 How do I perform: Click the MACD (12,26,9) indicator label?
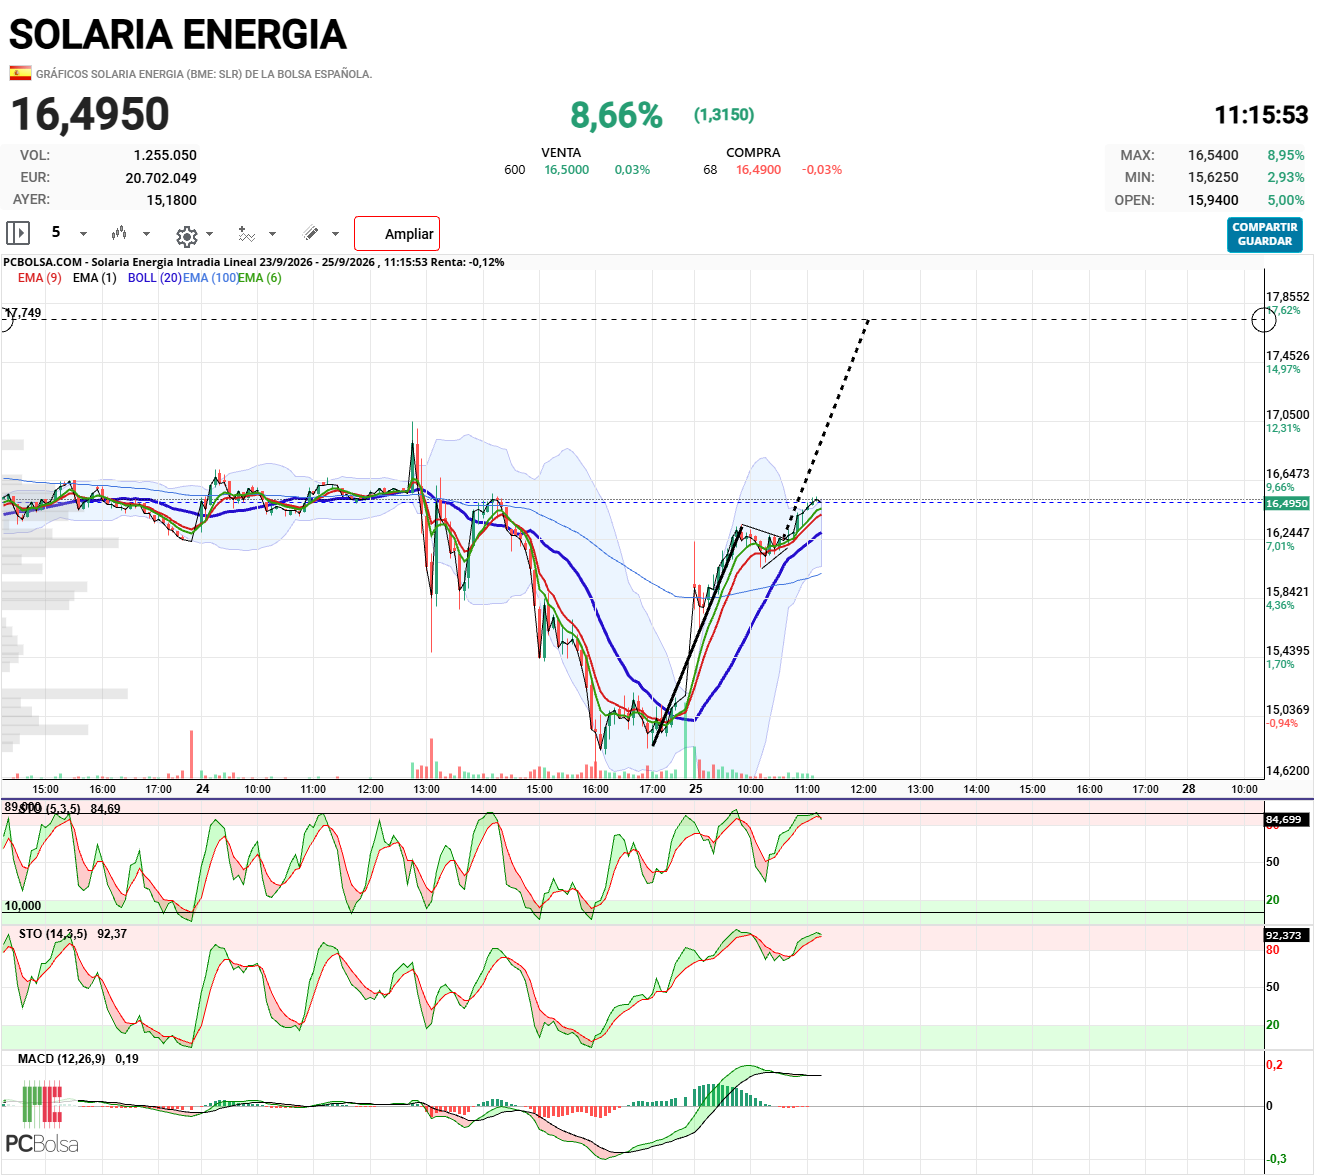coord(62,1059)
